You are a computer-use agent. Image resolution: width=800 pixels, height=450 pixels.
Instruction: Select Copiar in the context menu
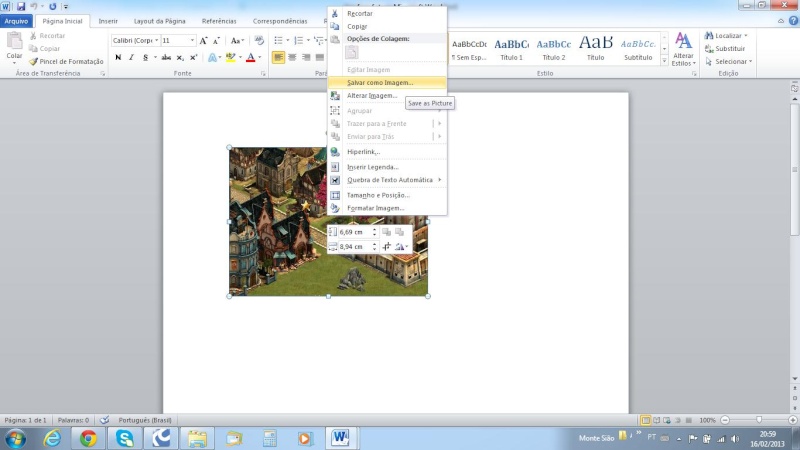tap(387, 27)
